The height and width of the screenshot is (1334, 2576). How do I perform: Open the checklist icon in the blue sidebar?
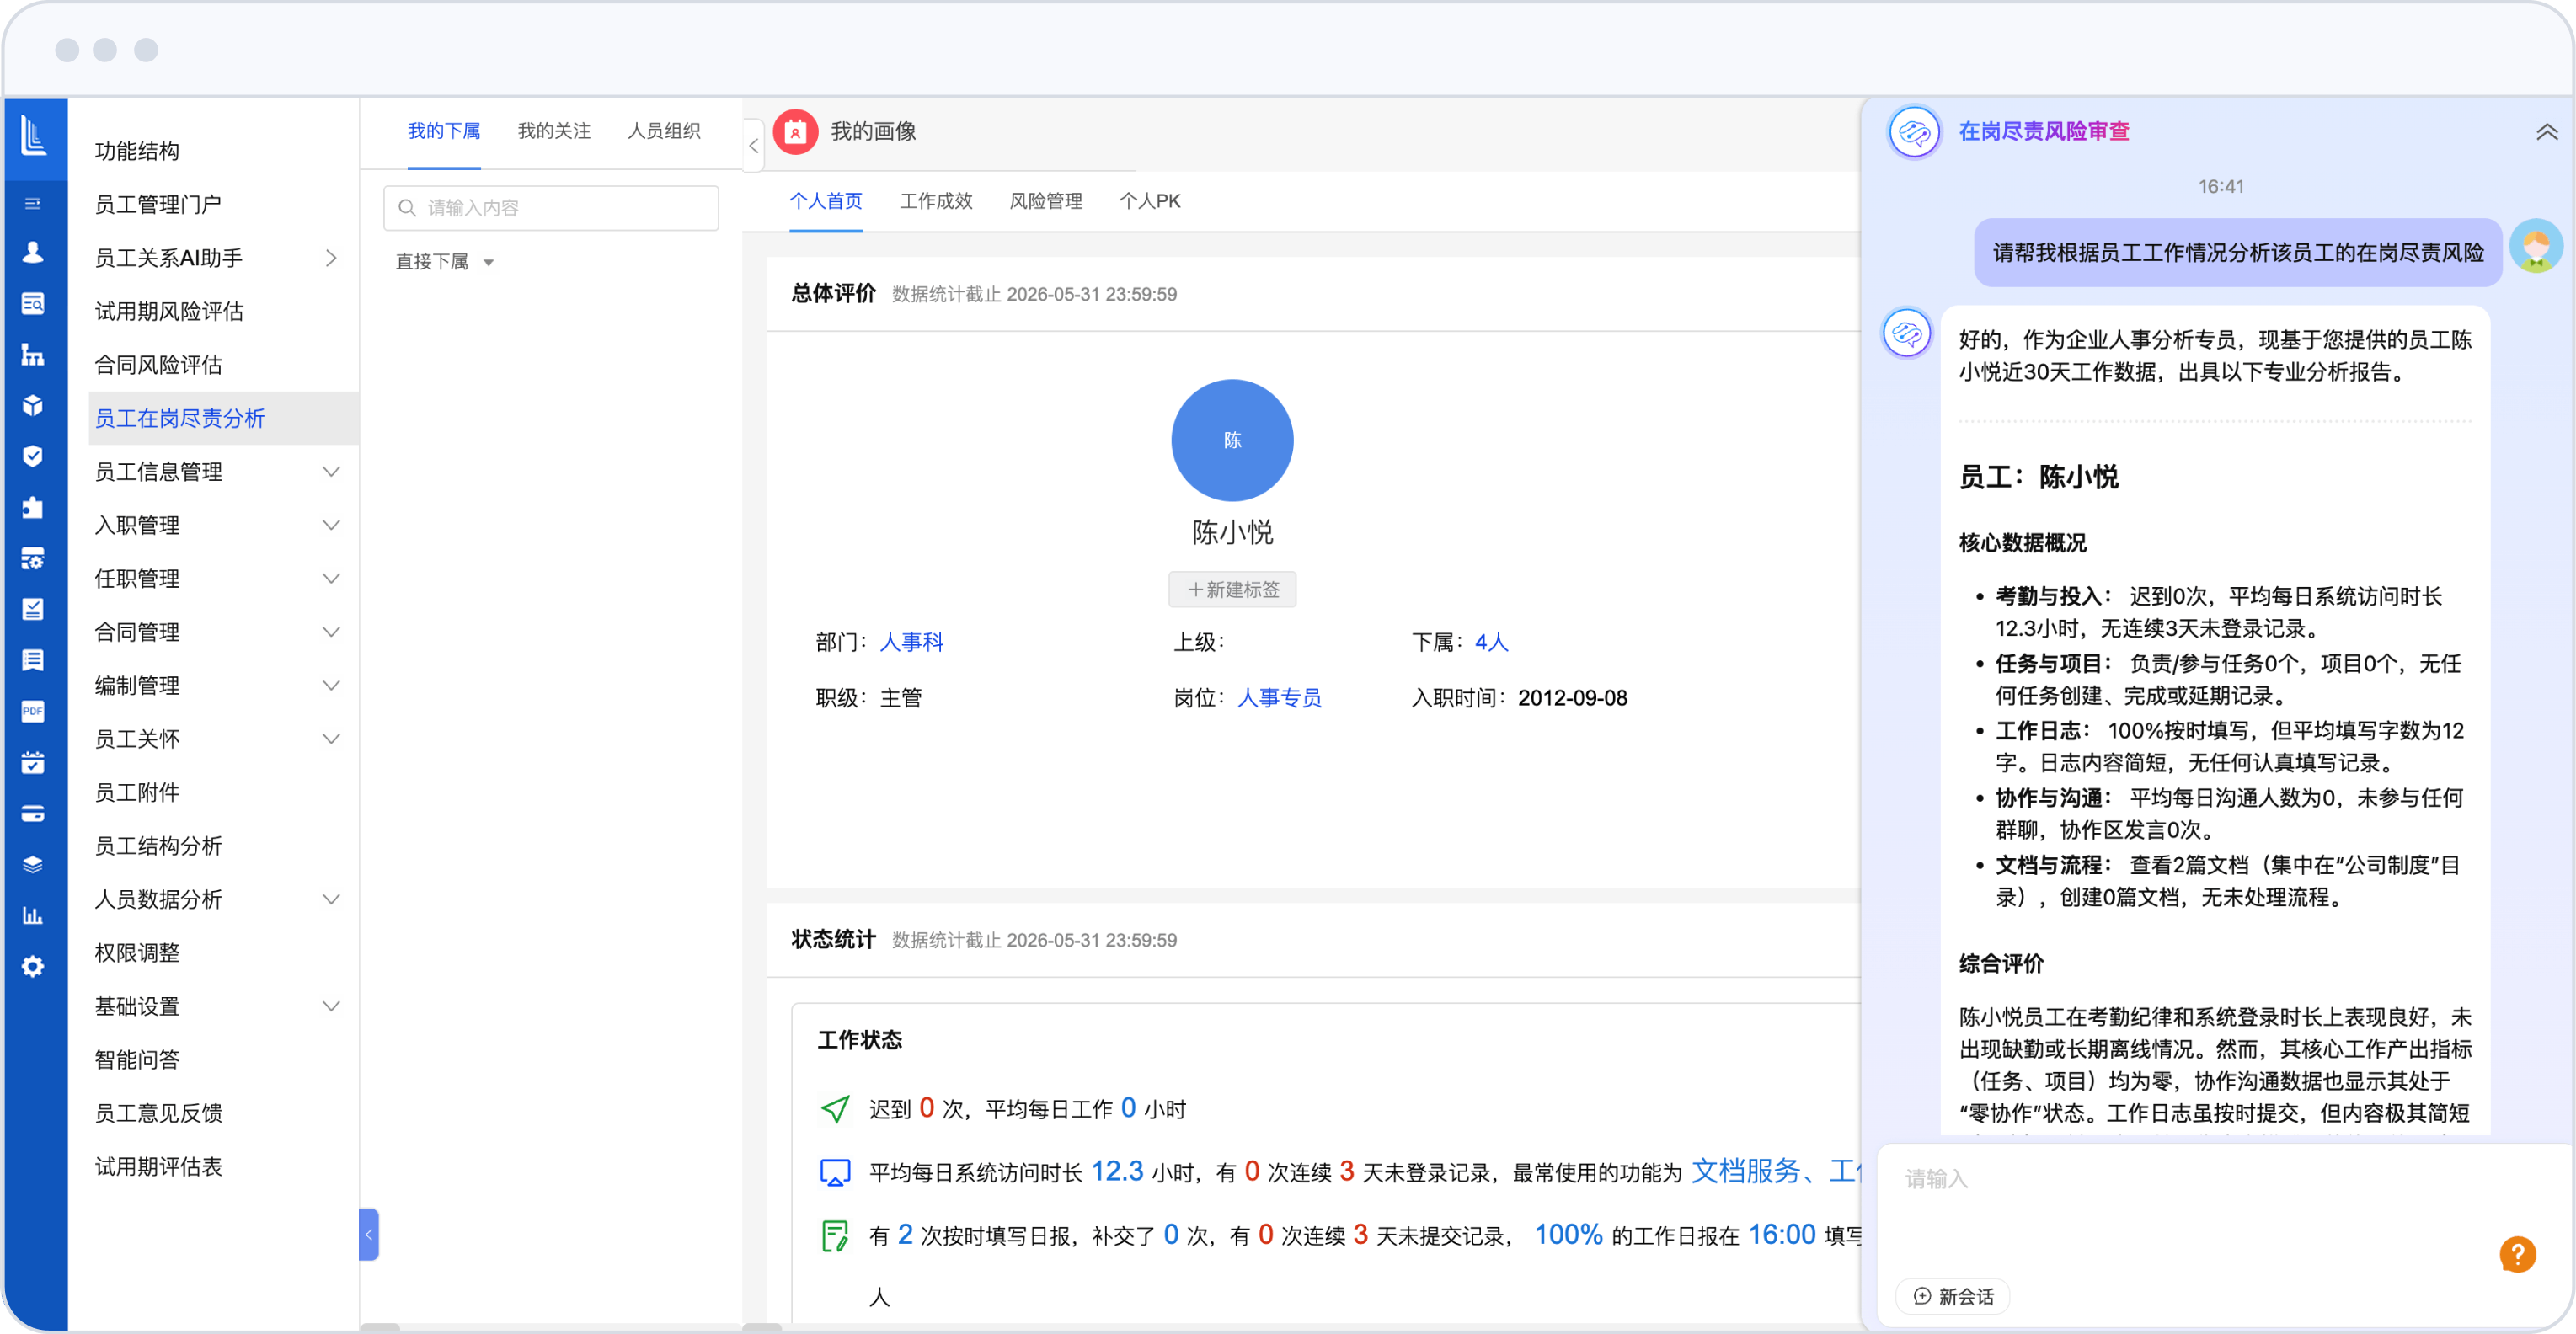pyautogui.click(x=33, y=609)
